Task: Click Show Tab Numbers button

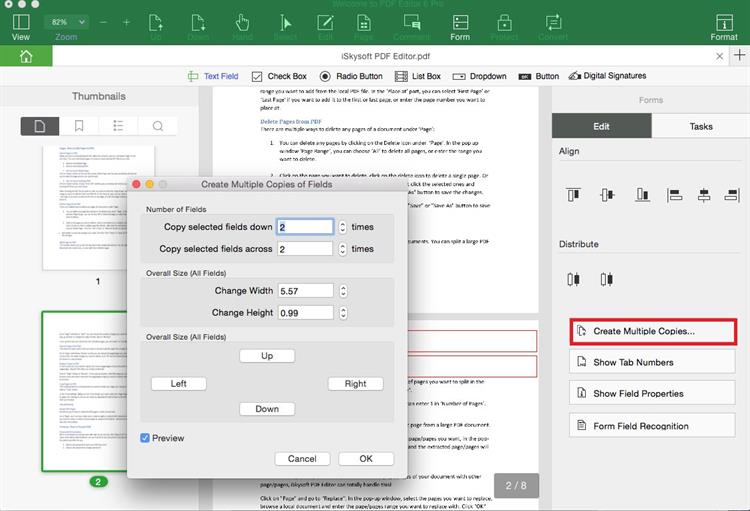Action: click(652, 362)
